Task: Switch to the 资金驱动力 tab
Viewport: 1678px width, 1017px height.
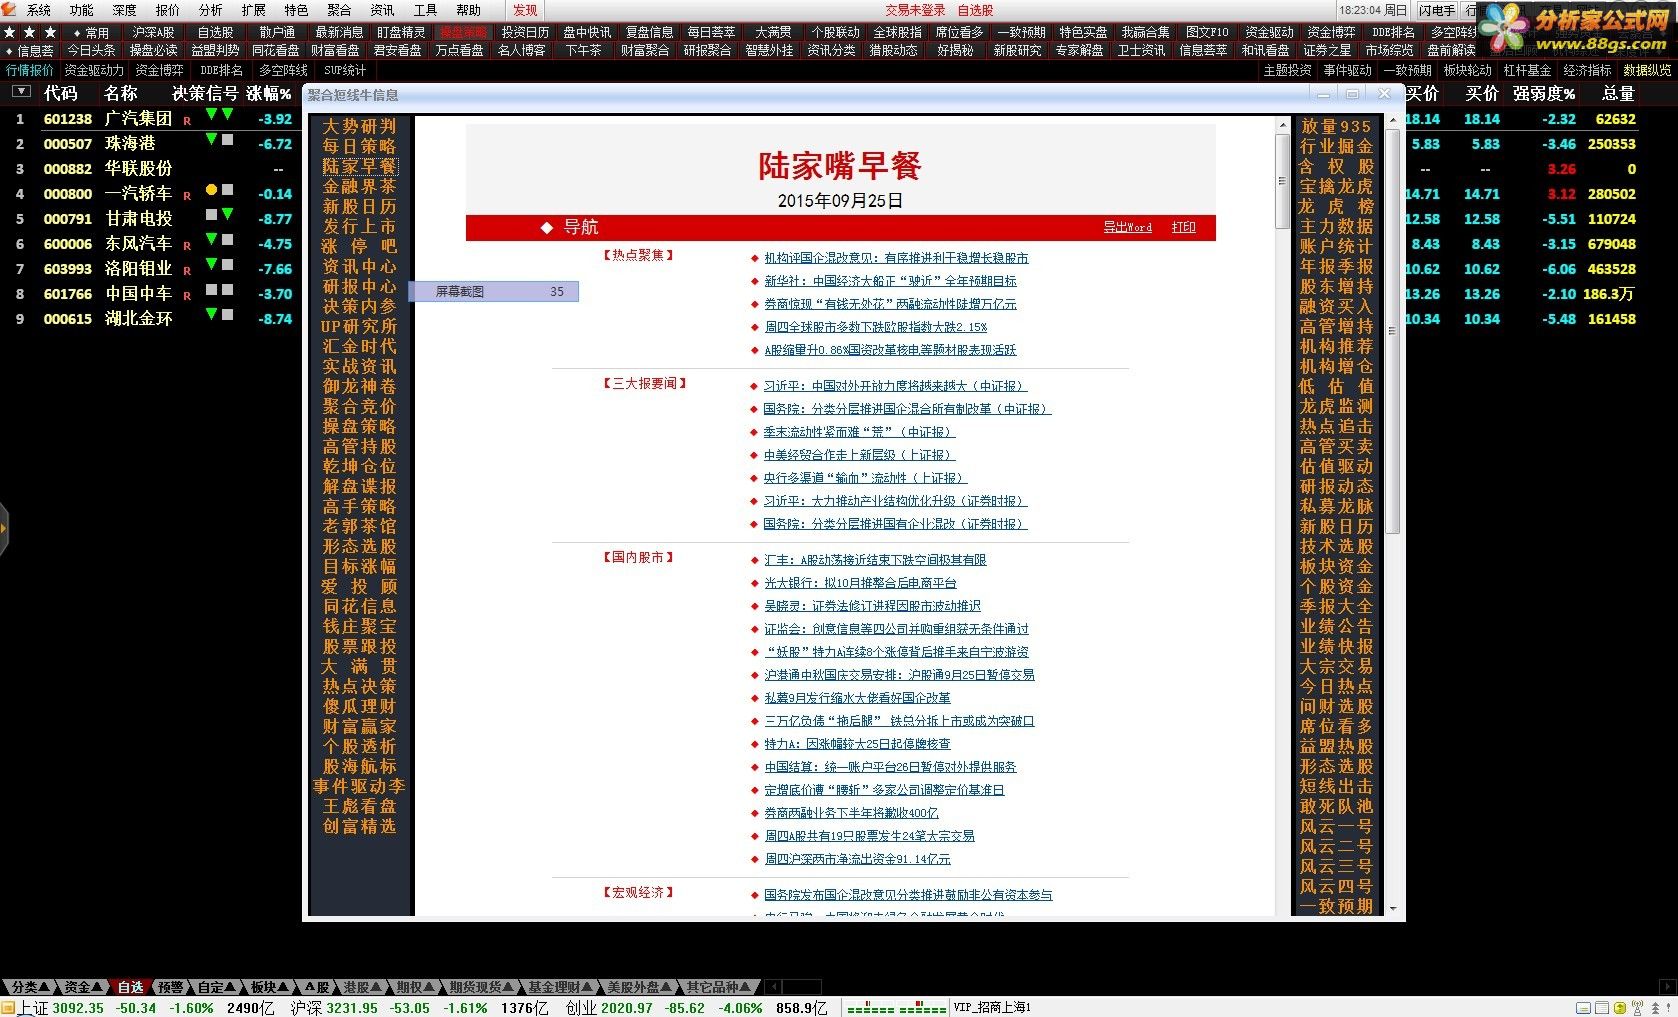Action: click(x=94, y=70)
